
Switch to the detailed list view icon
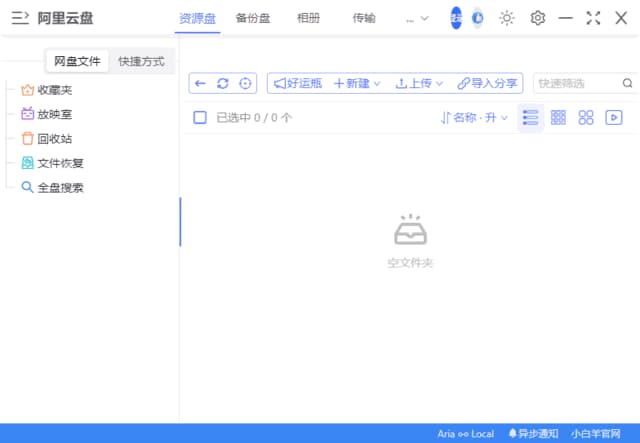(530, 118)
